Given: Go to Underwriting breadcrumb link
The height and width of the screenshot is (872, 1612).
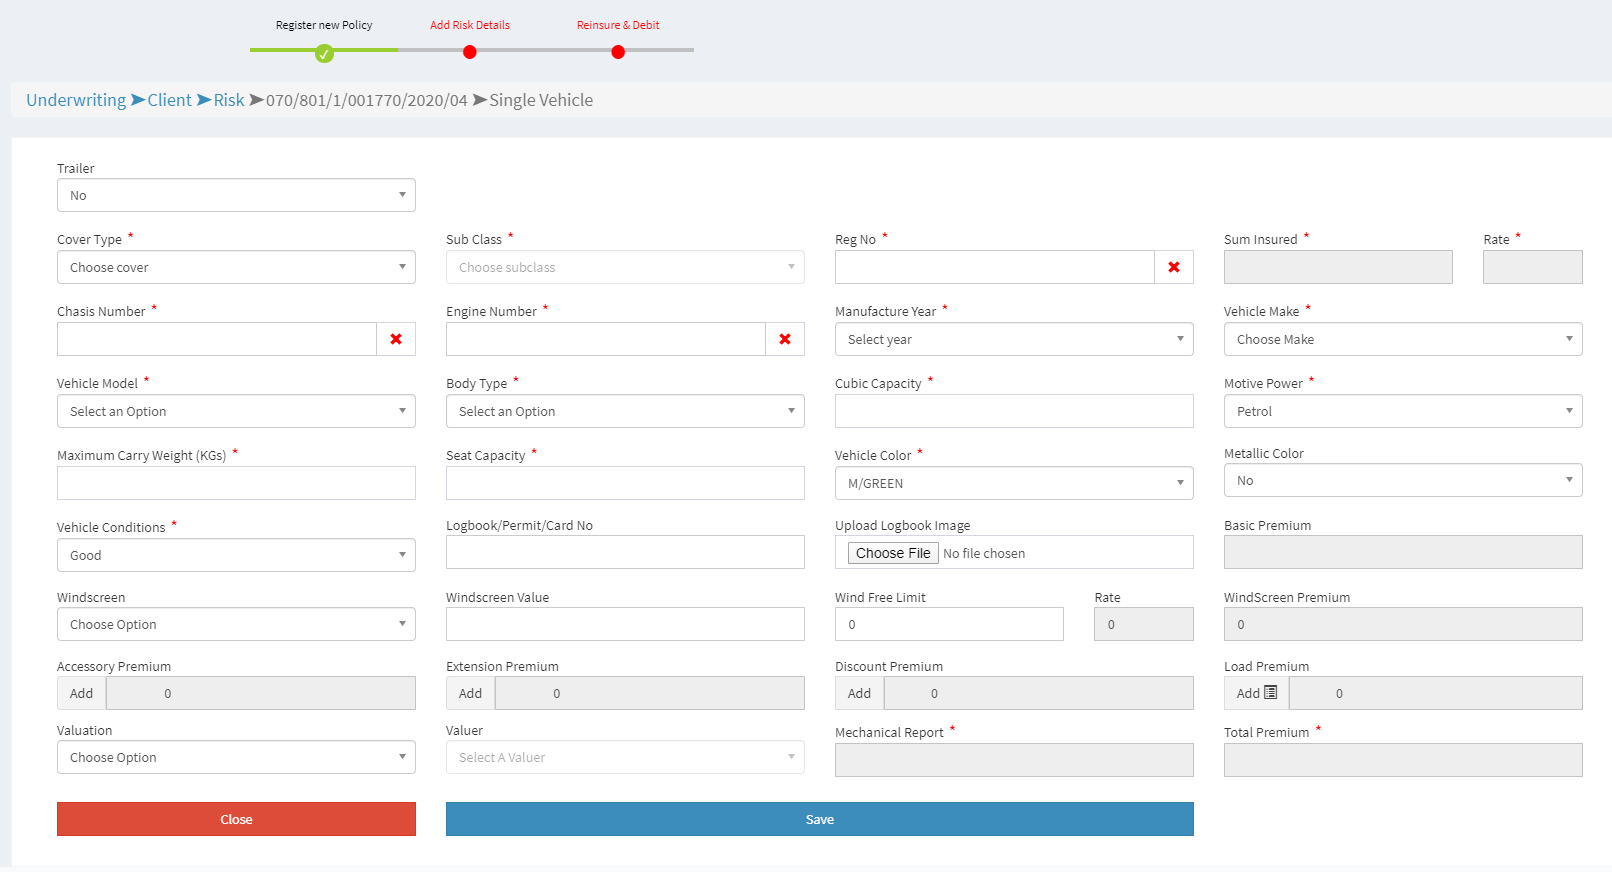Looking at the screenshot, I should [76, 100].
